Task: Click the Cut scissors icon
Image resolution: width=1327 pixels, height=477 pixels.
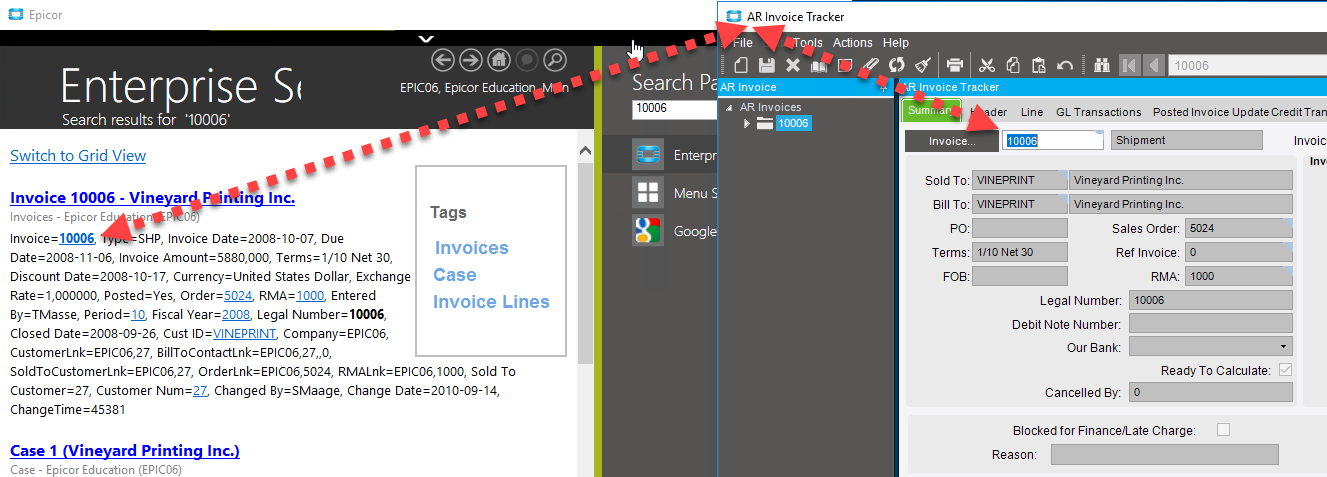Action: tap(987, 65)
